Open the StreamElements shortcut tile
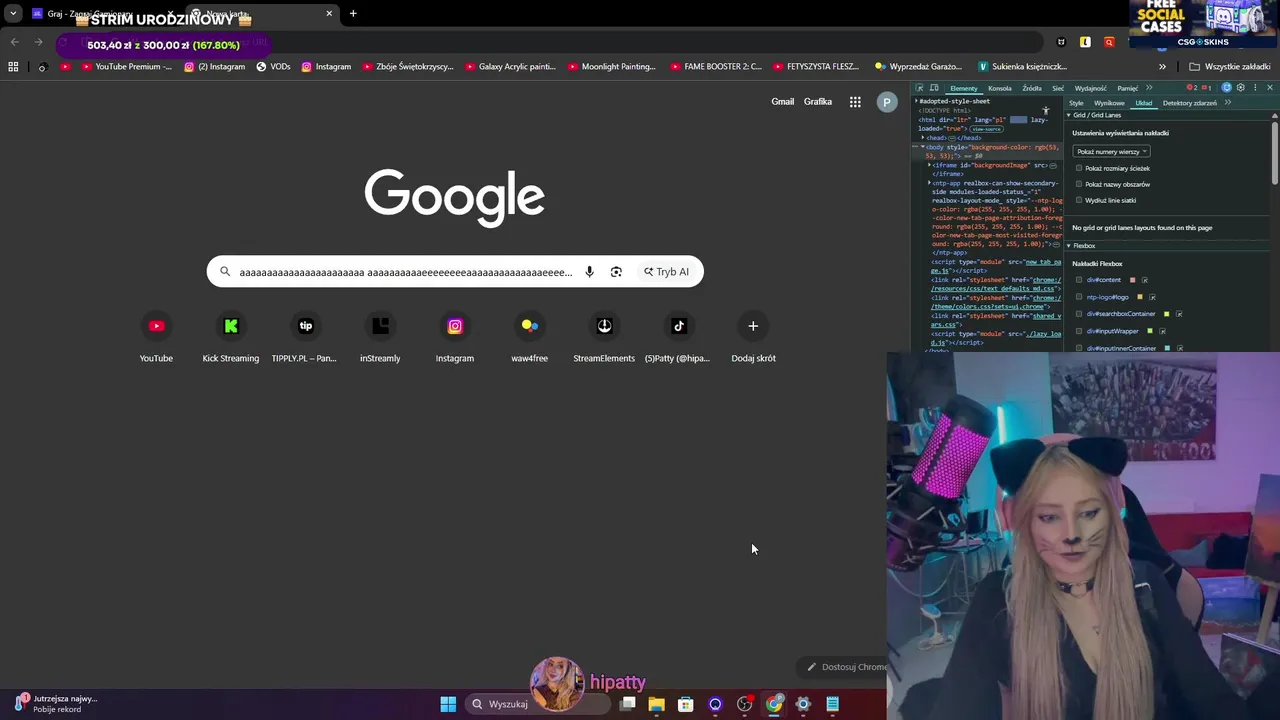 point(604,338)
